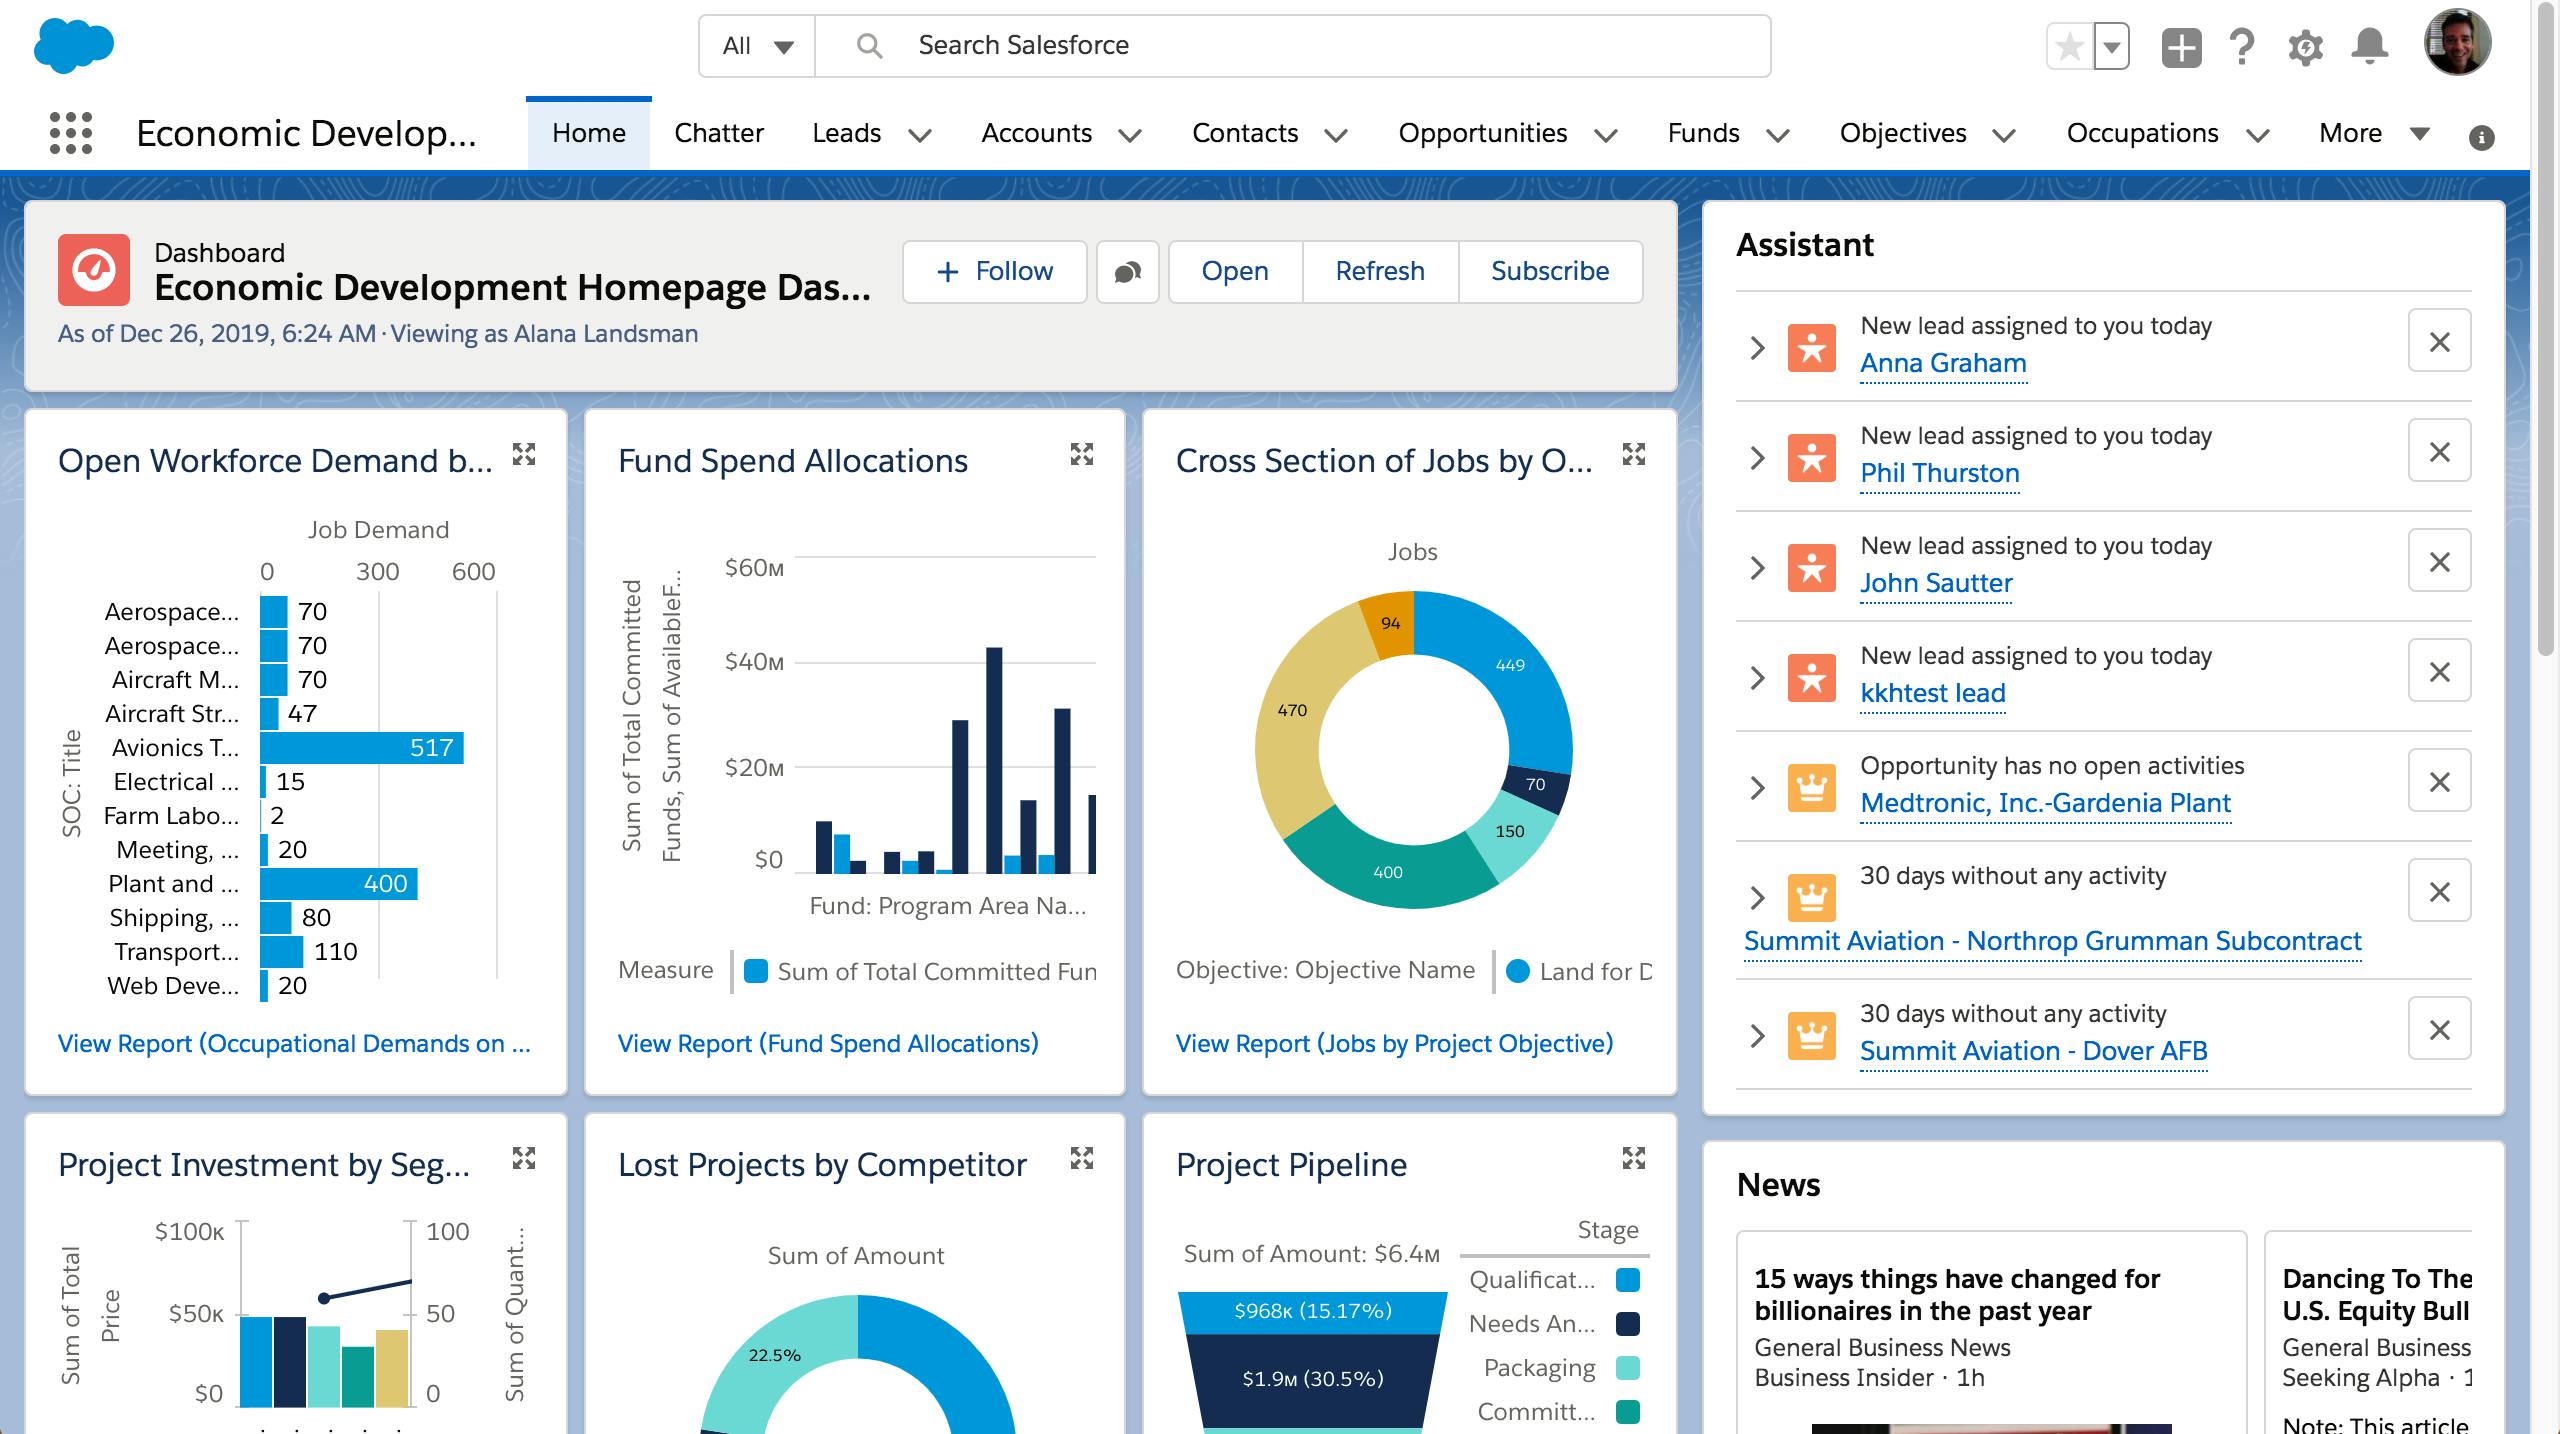Select the Leads tab
This screenshot has height=1434, width=2560.
[x=845, y=132]
